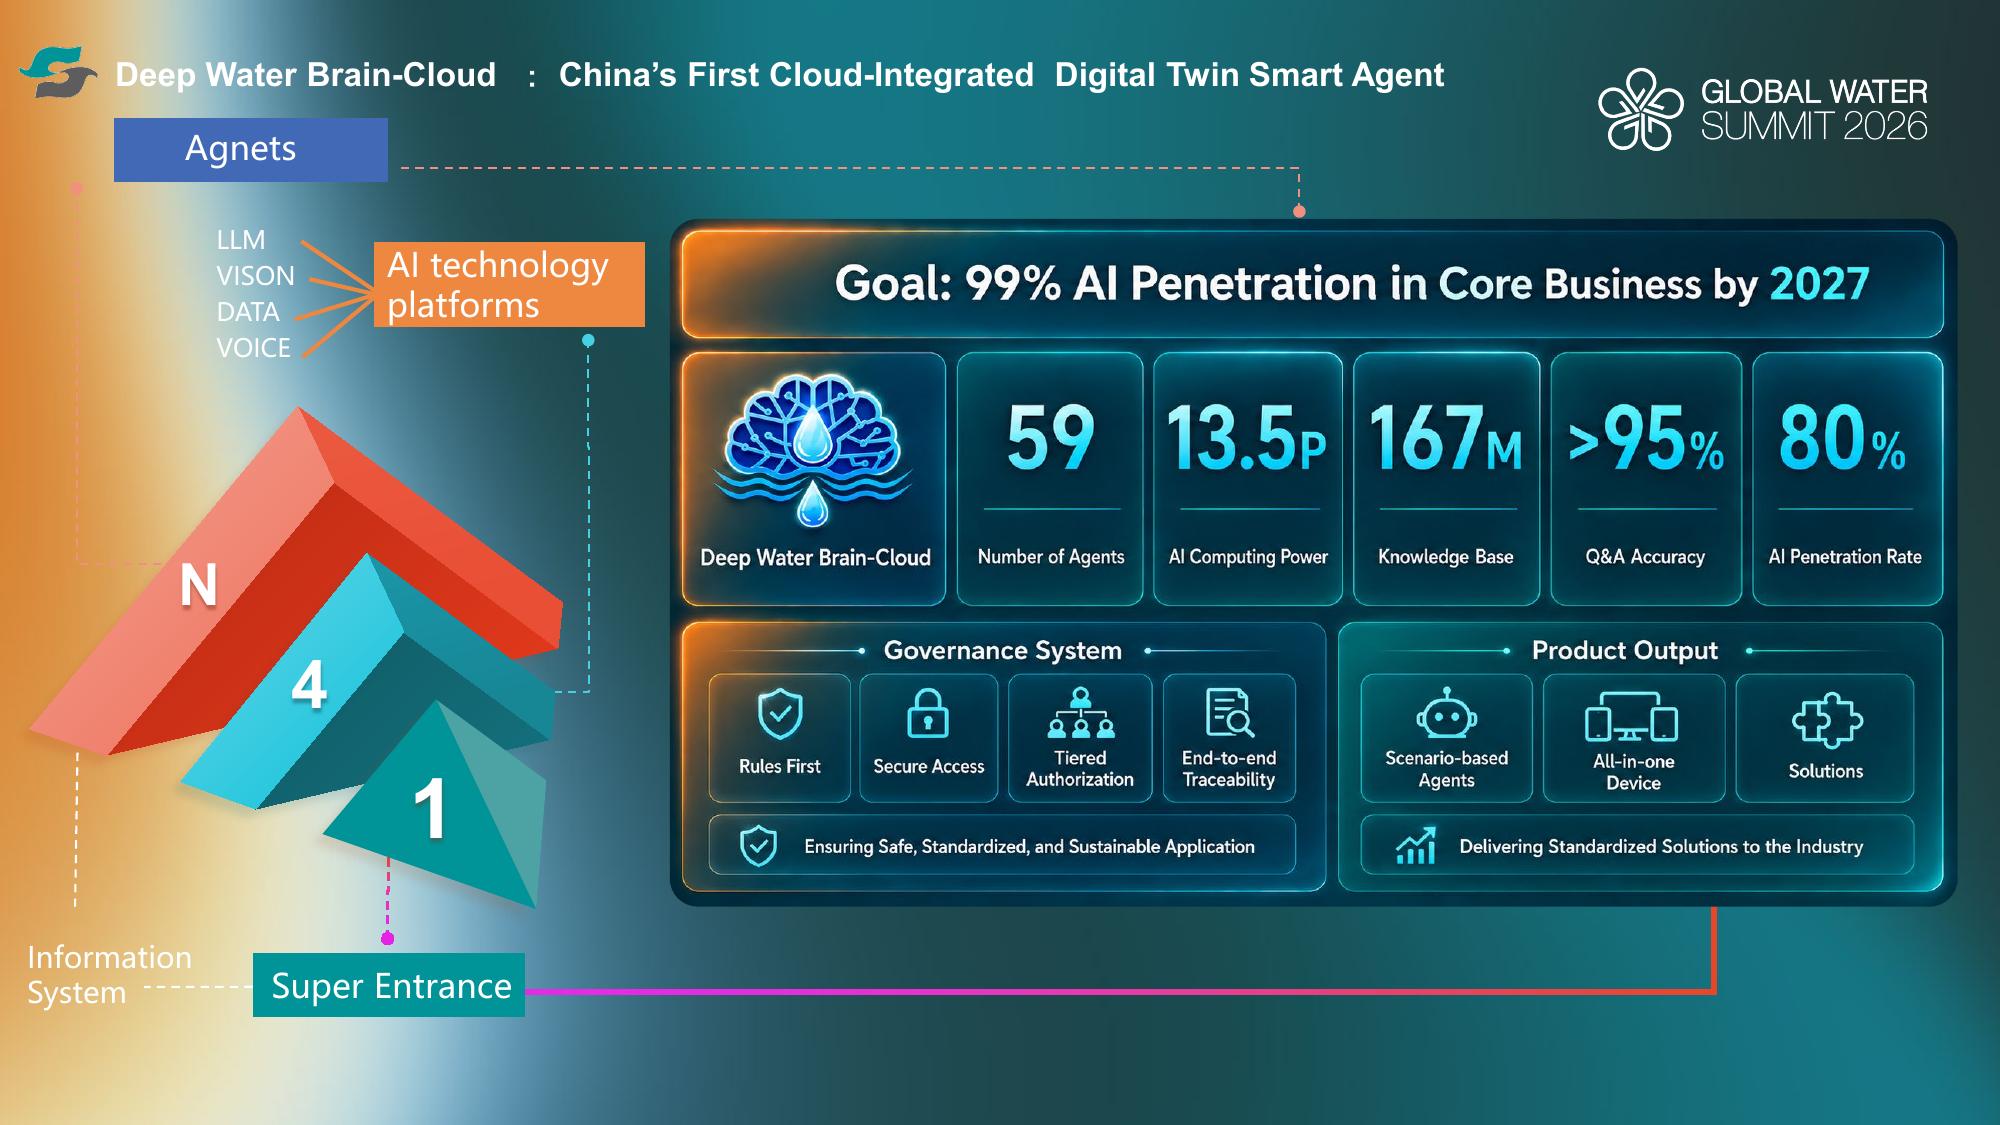Open the 59 Number of Agents card
The image size is (2000, 1125).
(x=1050, y=478)
